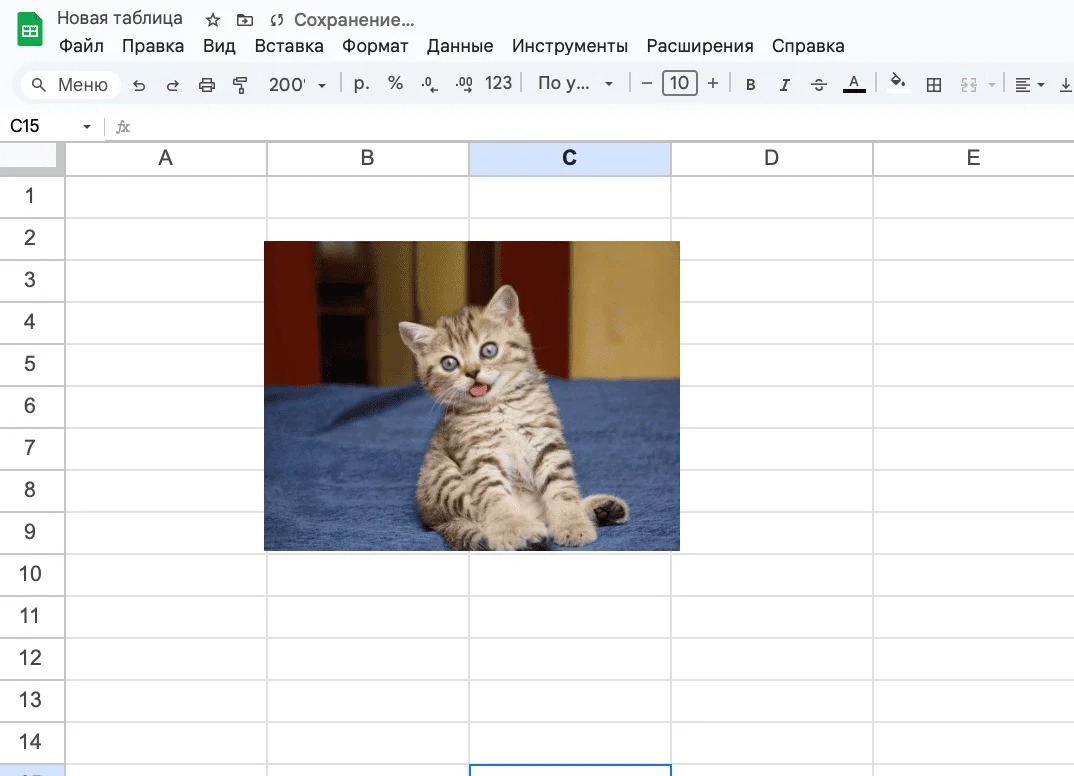Increase decimal places
Viewport: 1074px width, 776px height.
pyautogui.click(x=464, y=84)
